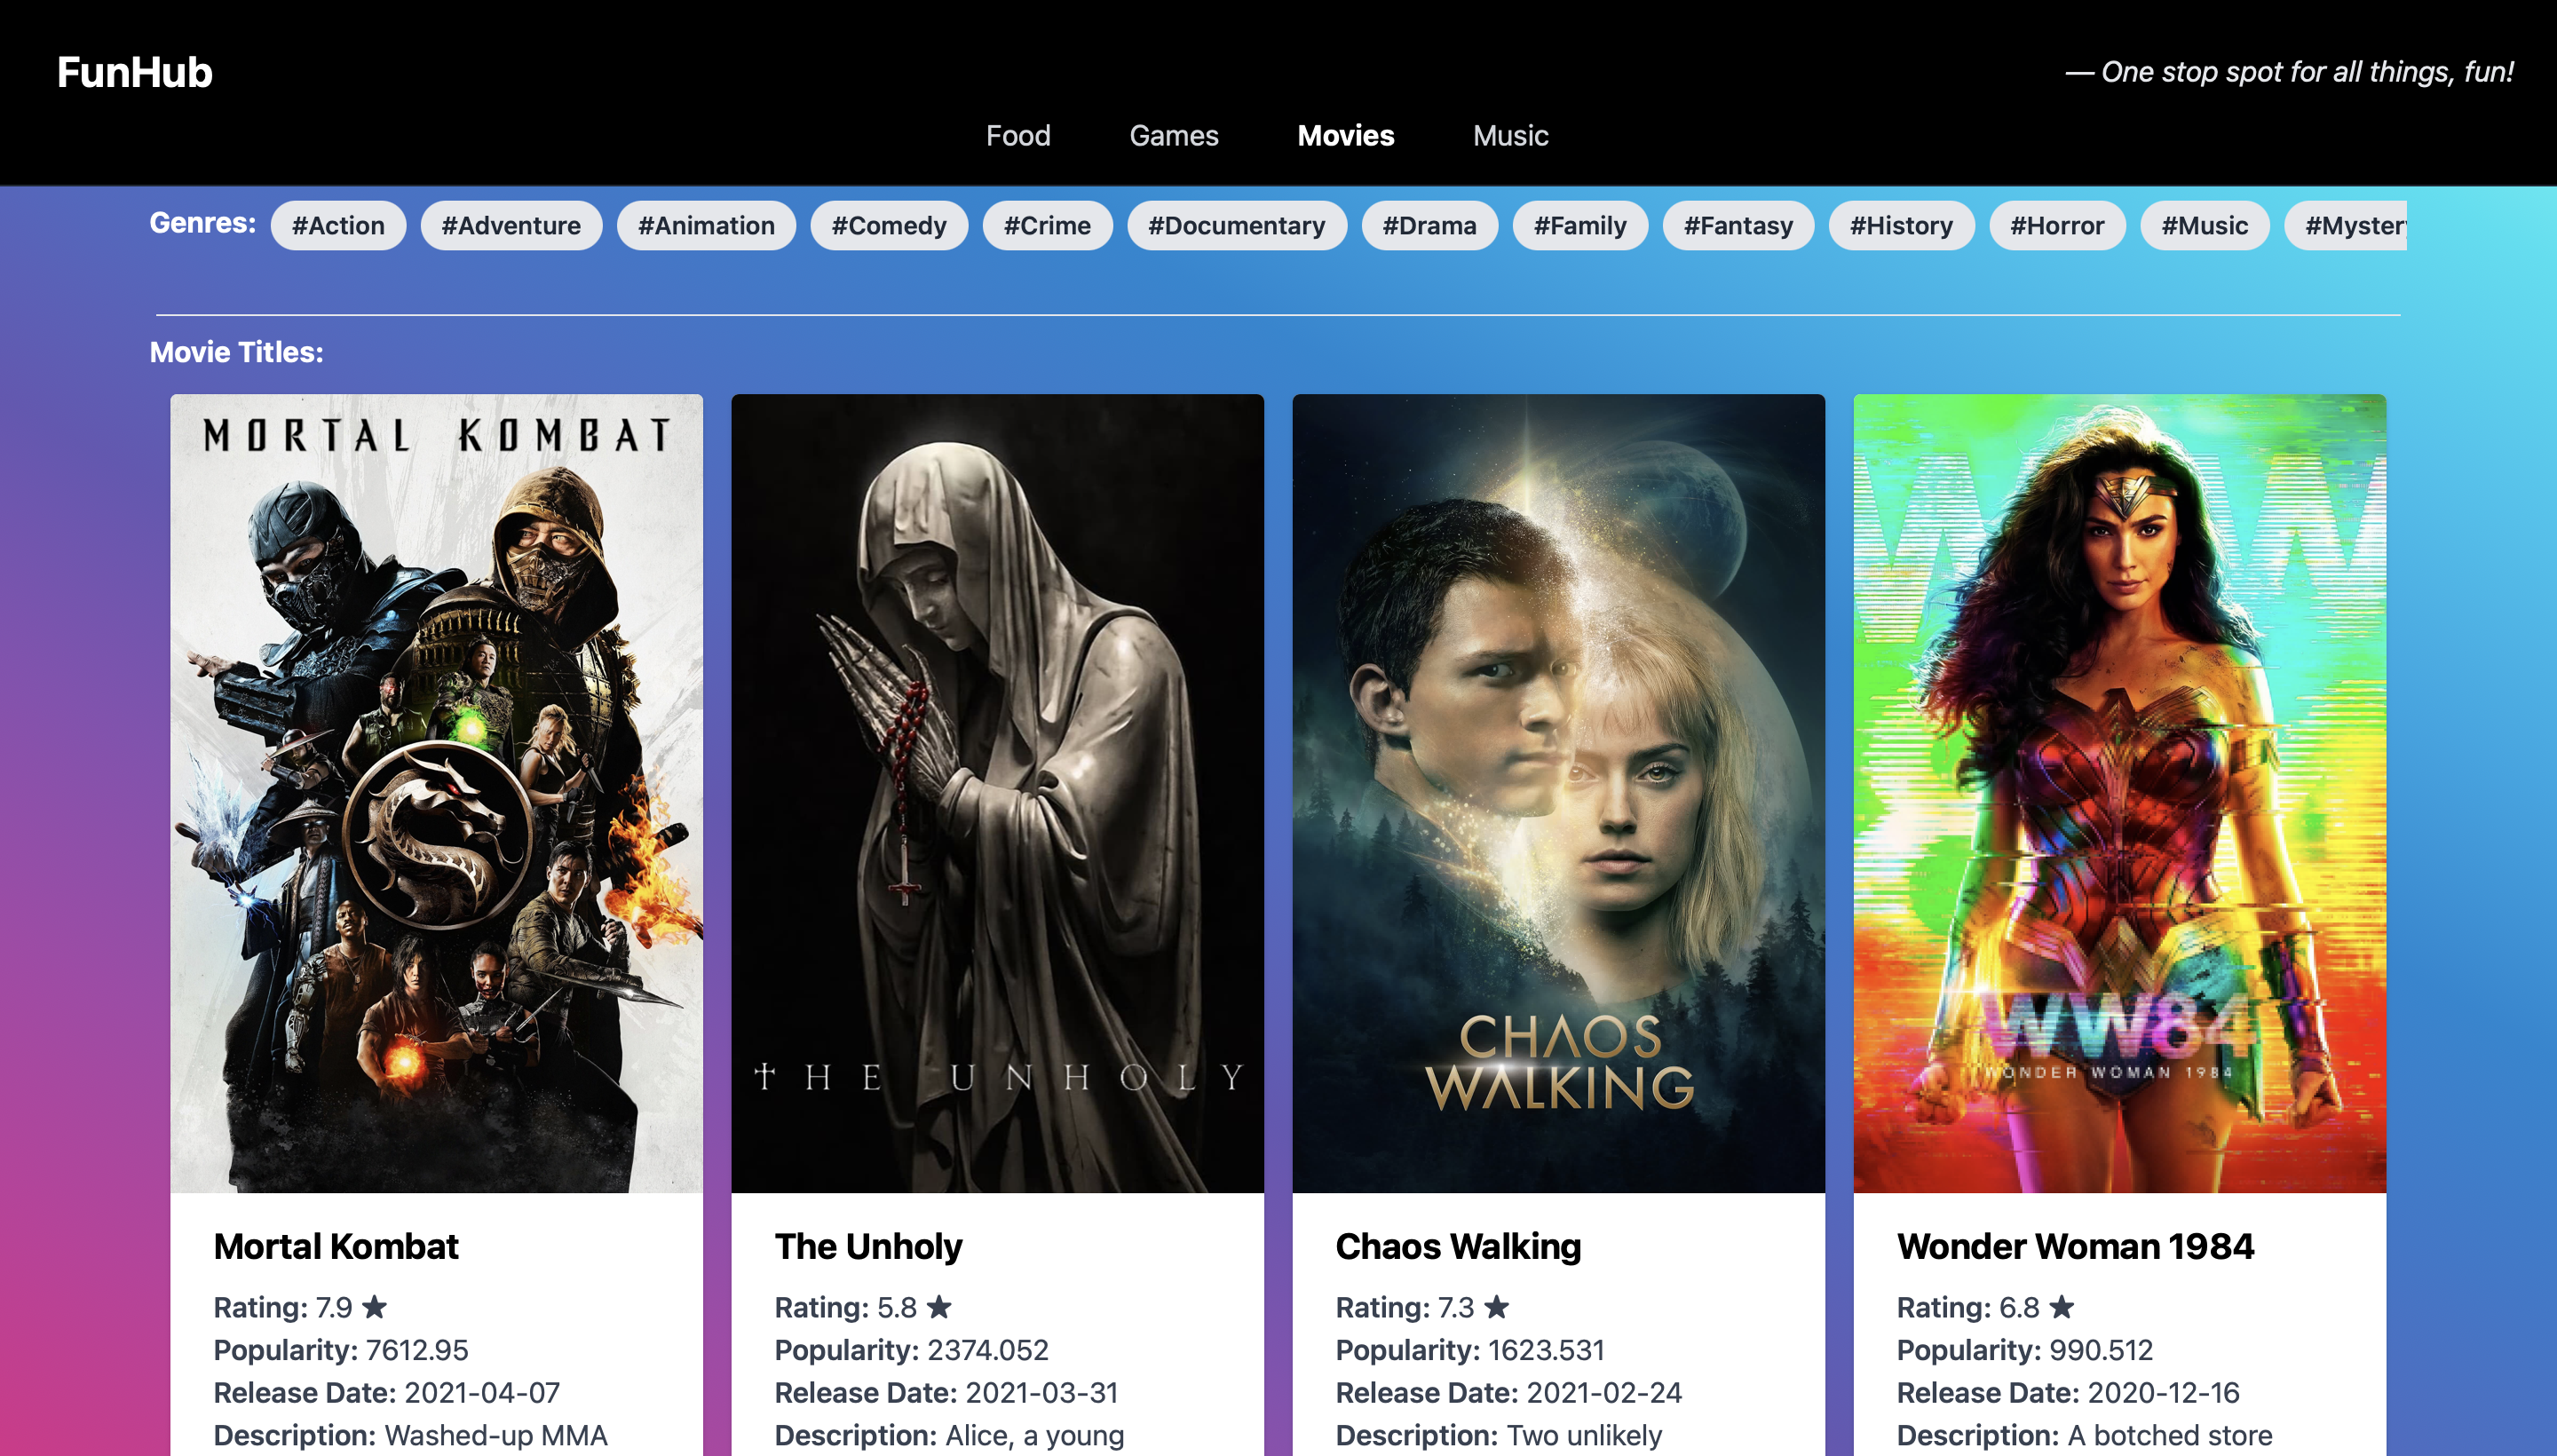This screenshot has height=1456, width=2557.
Task: Select the Movies navigation item
Action: pyautogui.click(x=1346, y=136)
